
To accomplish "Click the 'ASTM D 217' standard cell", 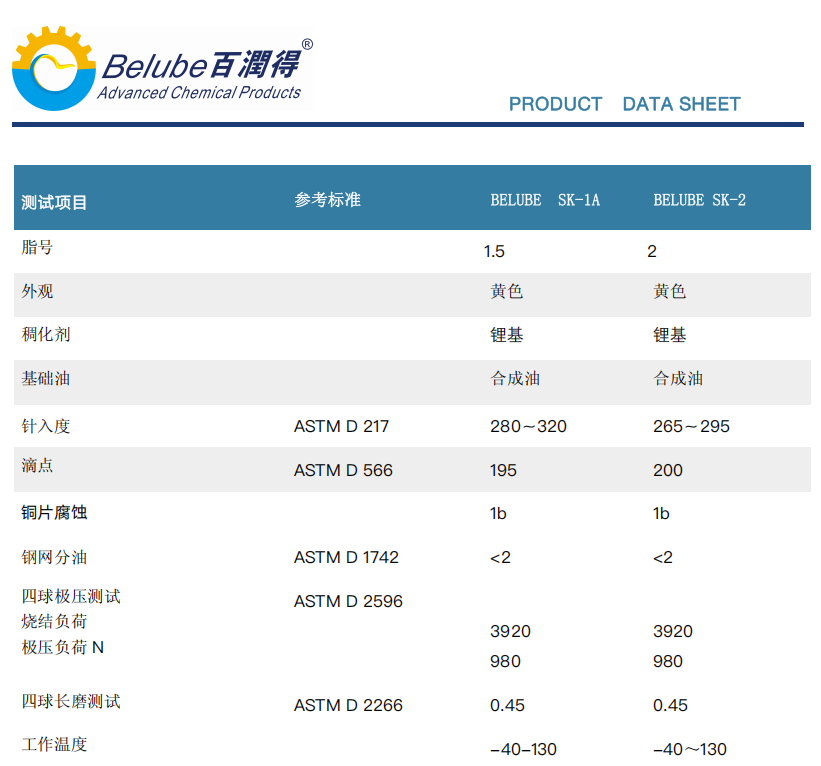I will 341,427.
